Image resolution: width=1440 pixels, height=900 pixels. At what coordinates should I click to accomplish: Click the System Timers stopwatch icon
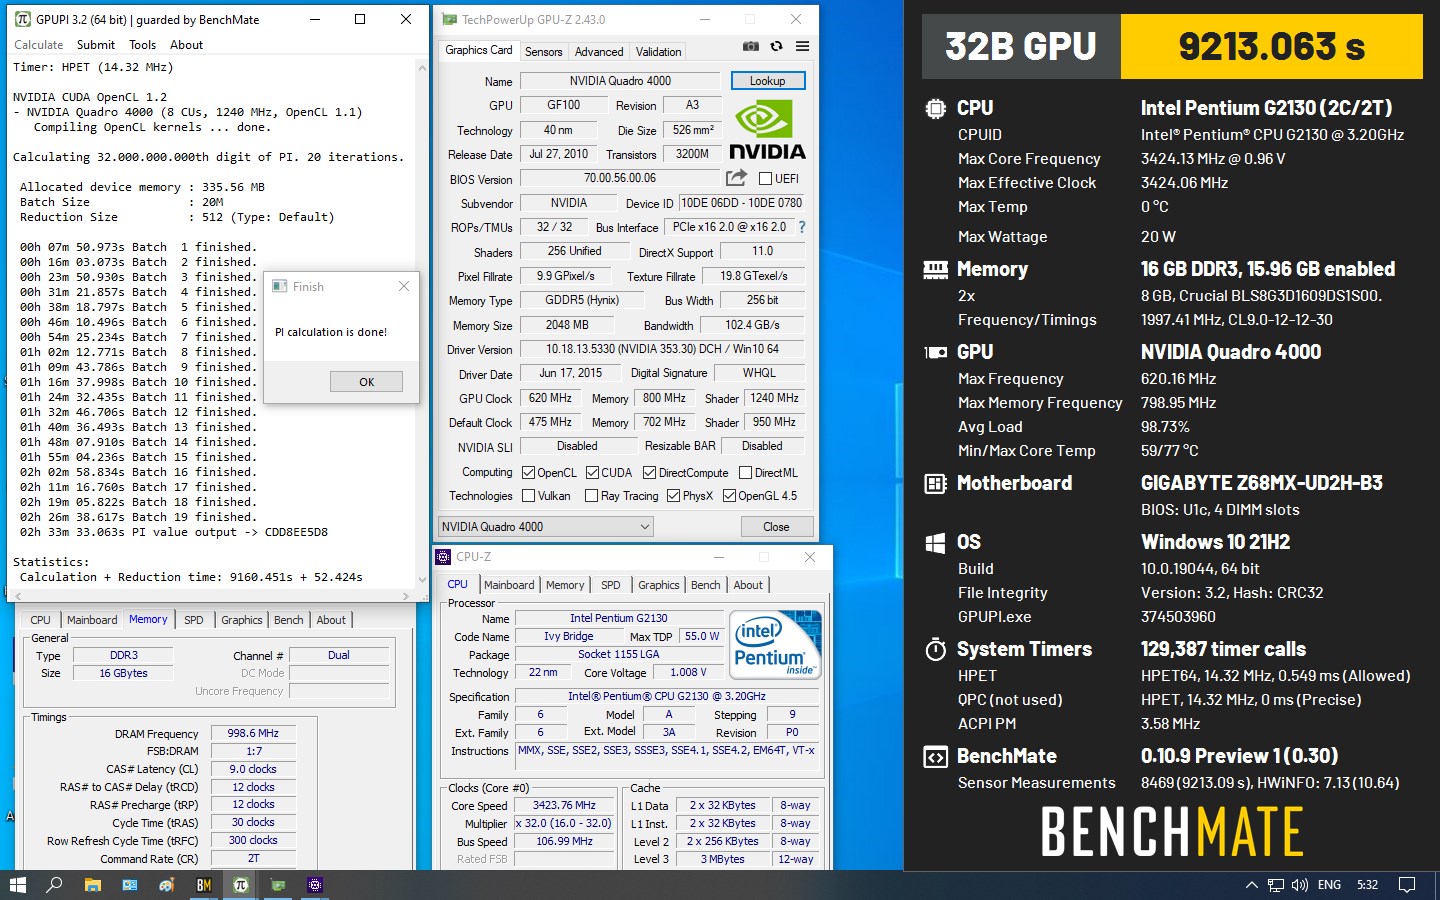pyautogui.click(x=935, y=650)
